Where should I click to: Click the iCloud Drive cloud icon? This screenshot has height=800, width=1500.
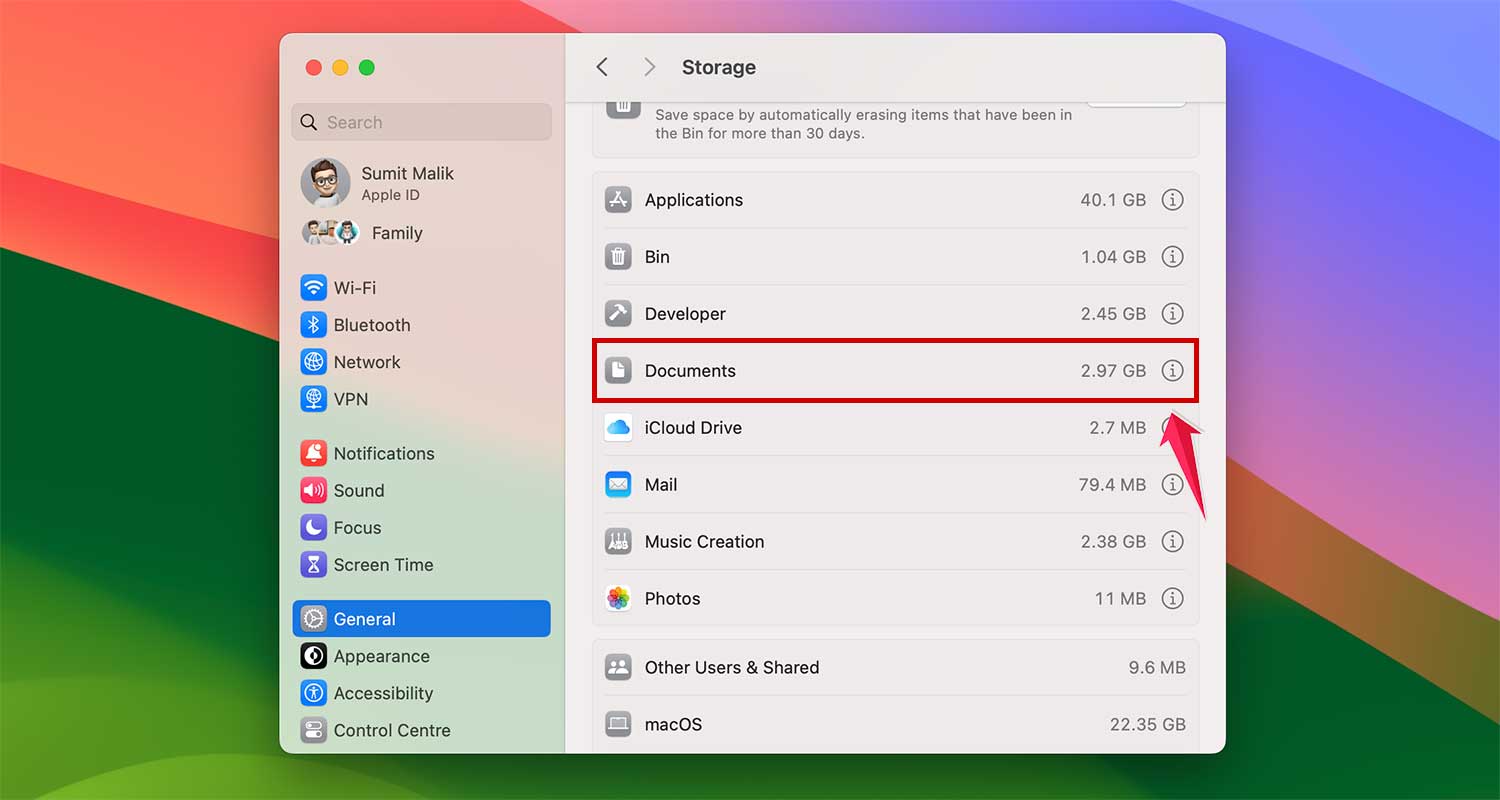[617, 427]
